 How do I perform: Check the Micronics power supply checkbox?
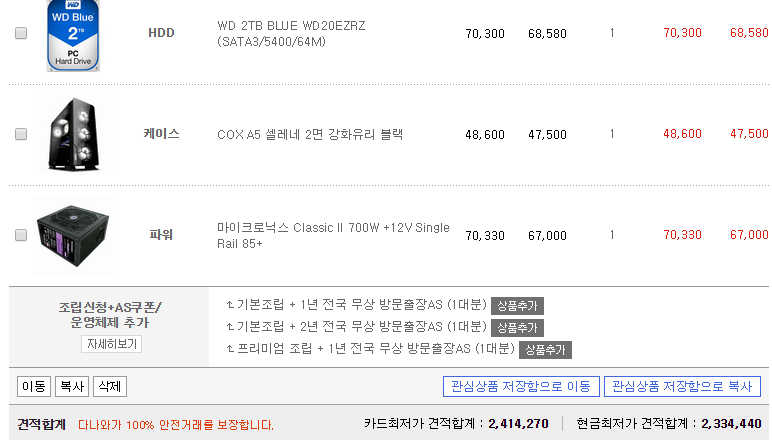(x=21, y=235)
